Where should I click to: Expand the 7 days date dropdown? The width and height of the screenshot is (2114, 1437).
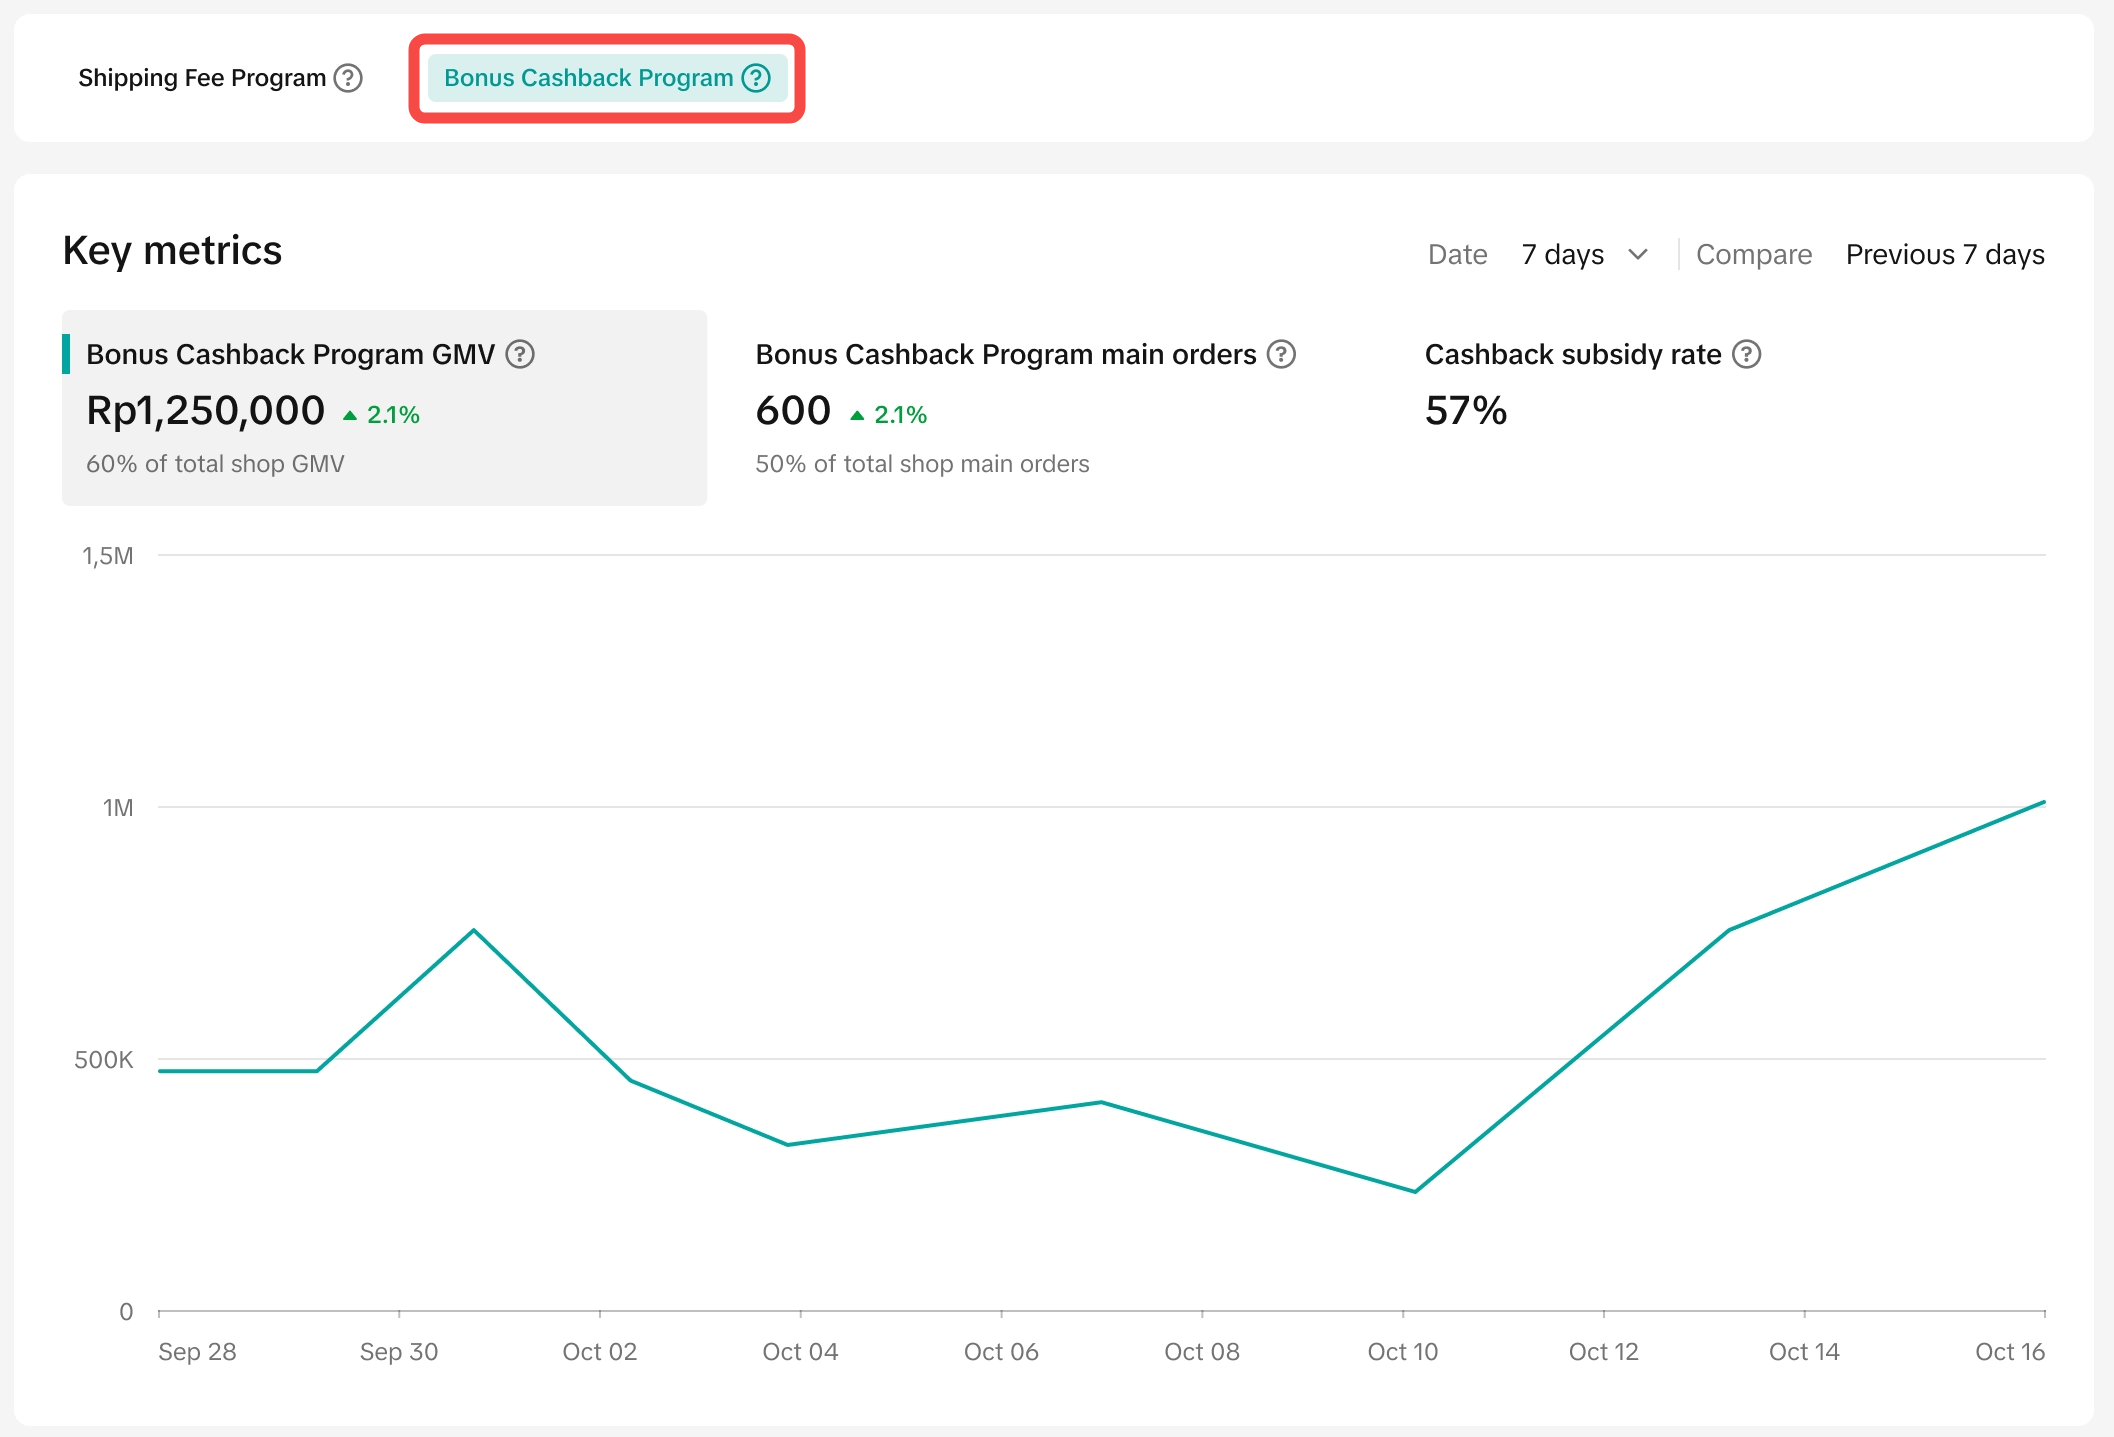1563,254
